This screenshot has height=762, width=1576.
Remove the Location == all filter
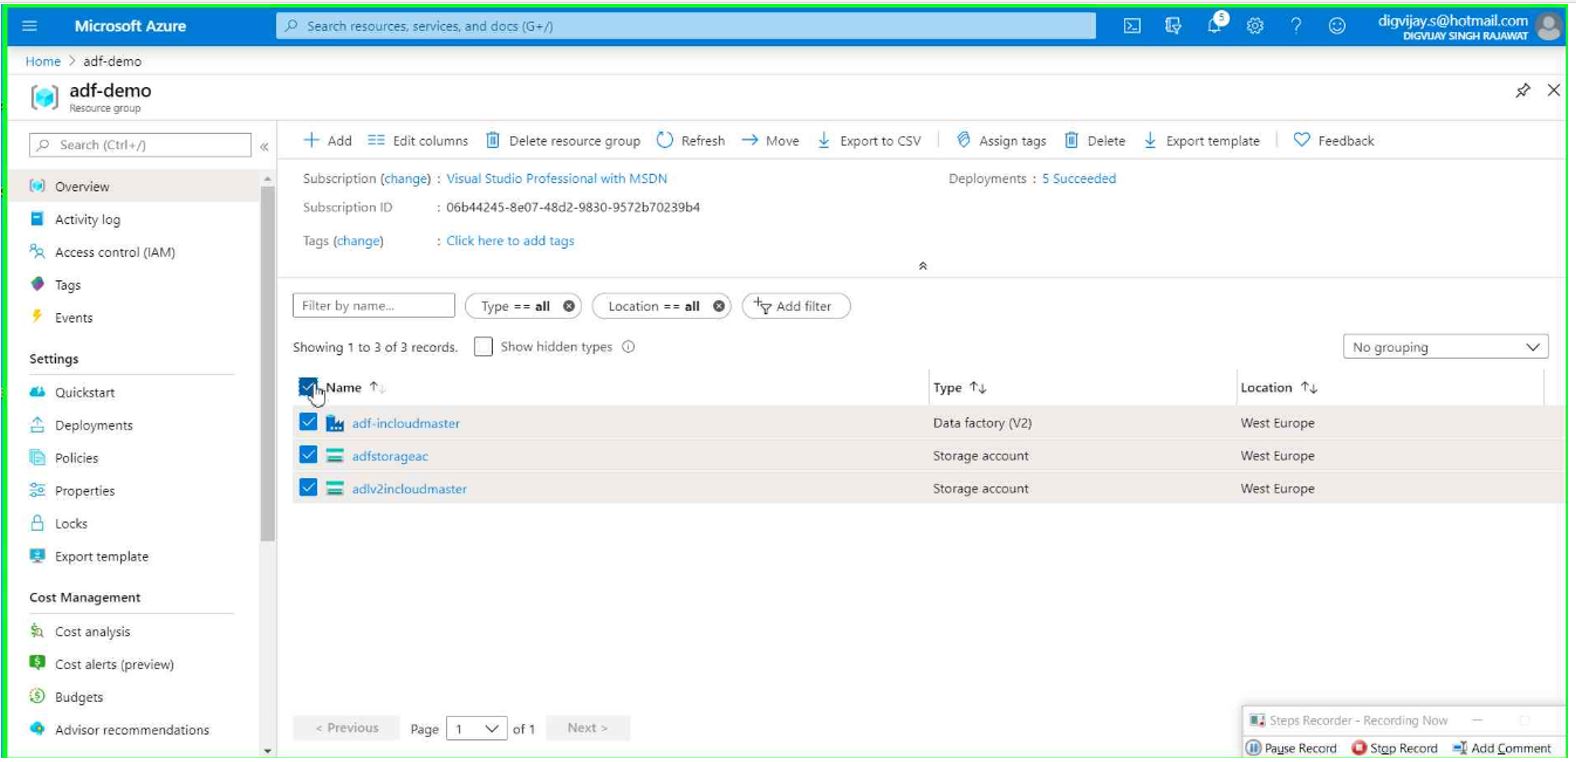coord(719,306)
